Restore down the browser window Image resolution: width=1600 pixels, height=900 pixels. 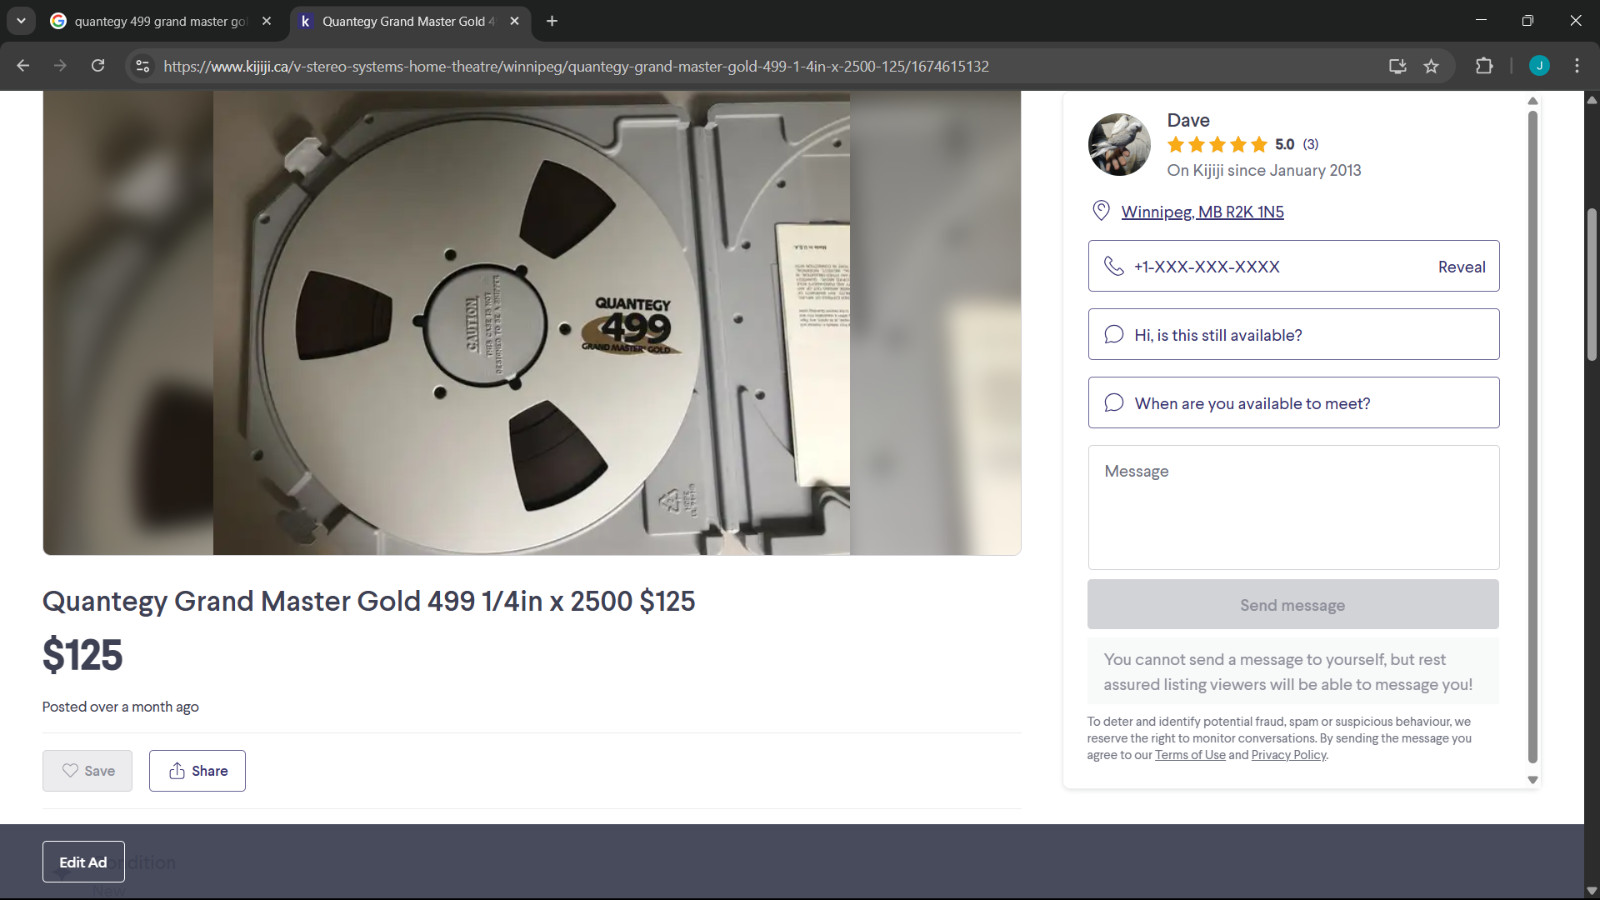1527,20
